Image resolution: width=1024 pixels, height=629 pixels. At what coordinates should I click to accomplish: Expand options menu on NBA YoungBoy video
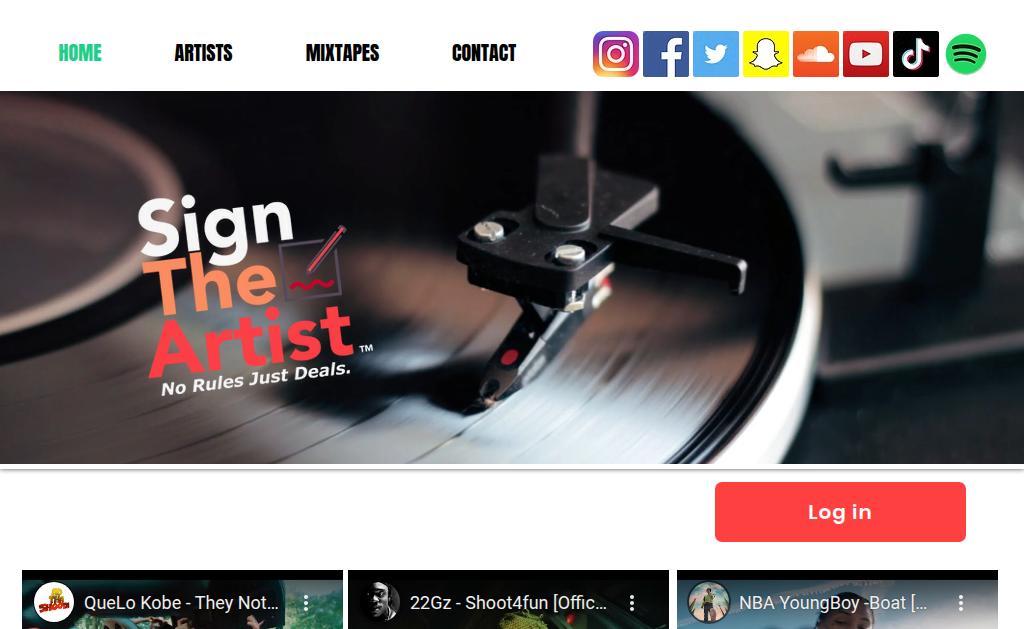click(x=961, y=603)
